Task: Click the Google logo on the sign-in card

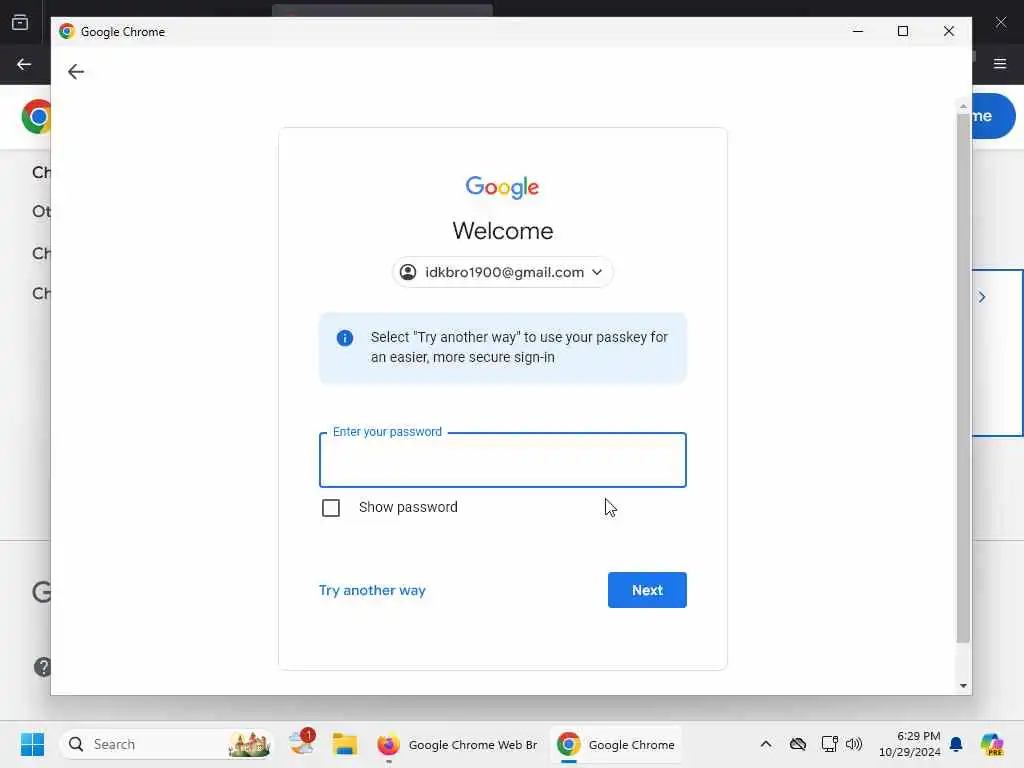Action: pos(502,187)
